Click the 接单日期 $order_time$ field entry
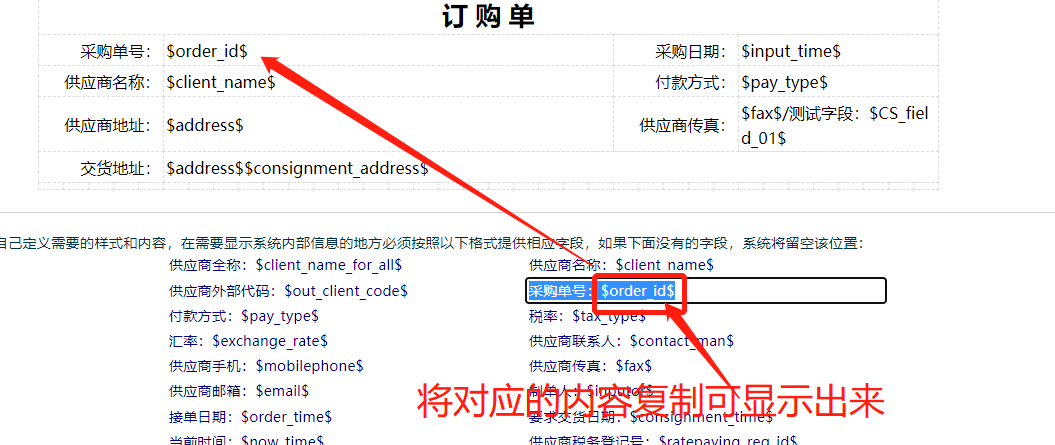The width and height of the screenshot is (1055, 445). point(250,416)
